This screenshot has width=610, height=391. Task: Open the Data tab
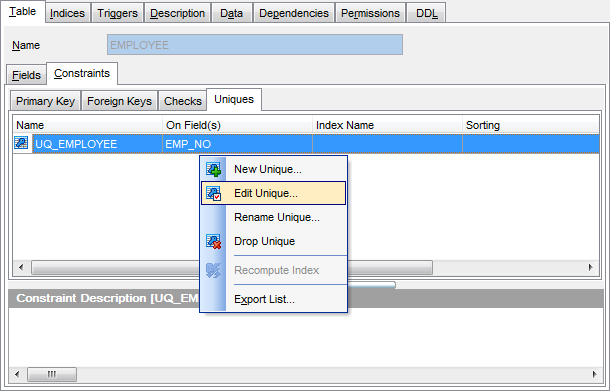[x=231, y=13]
